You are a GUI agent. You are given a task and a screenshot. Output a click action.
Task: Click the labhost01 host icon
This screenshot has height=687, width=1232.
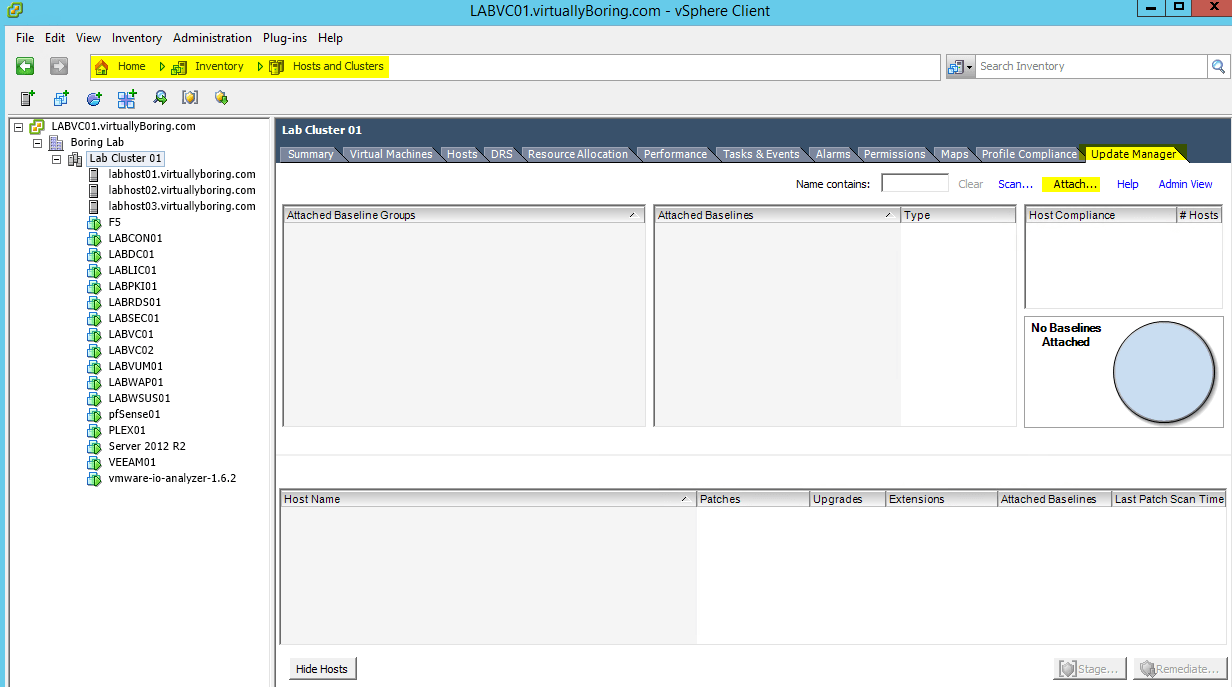point(95,174)
